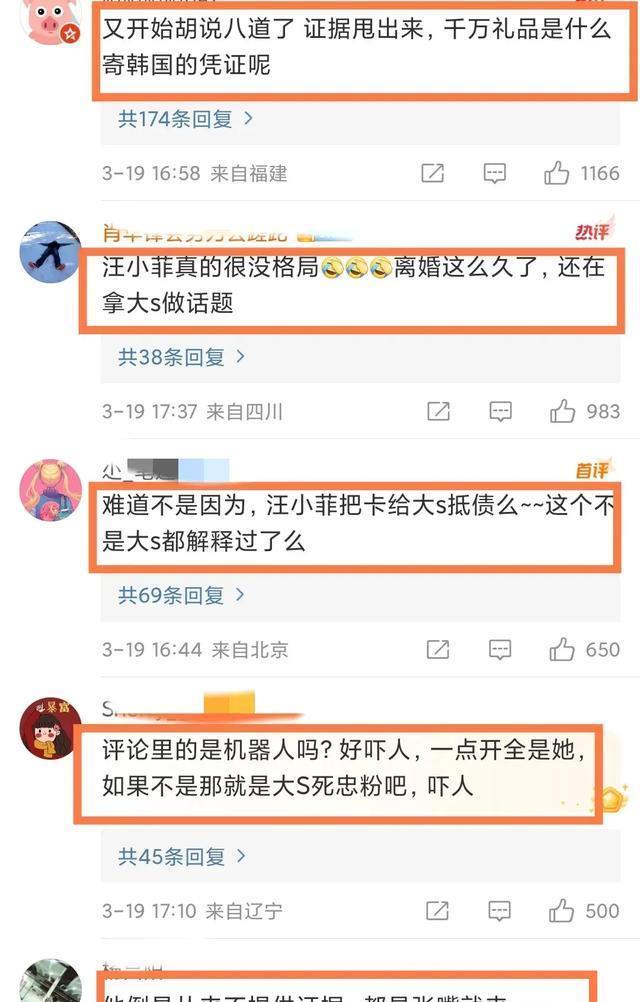Open the Sailor Moon avatar profile

(50, 490)
